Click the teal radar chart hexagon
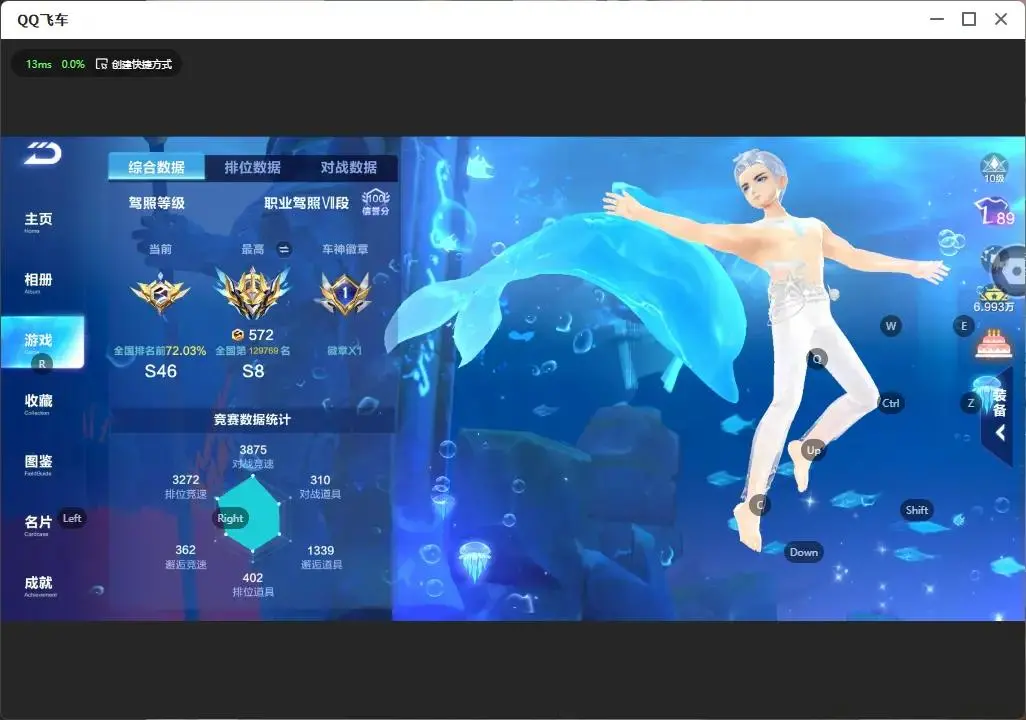The image size is (1026, 720). coord(249,514)
